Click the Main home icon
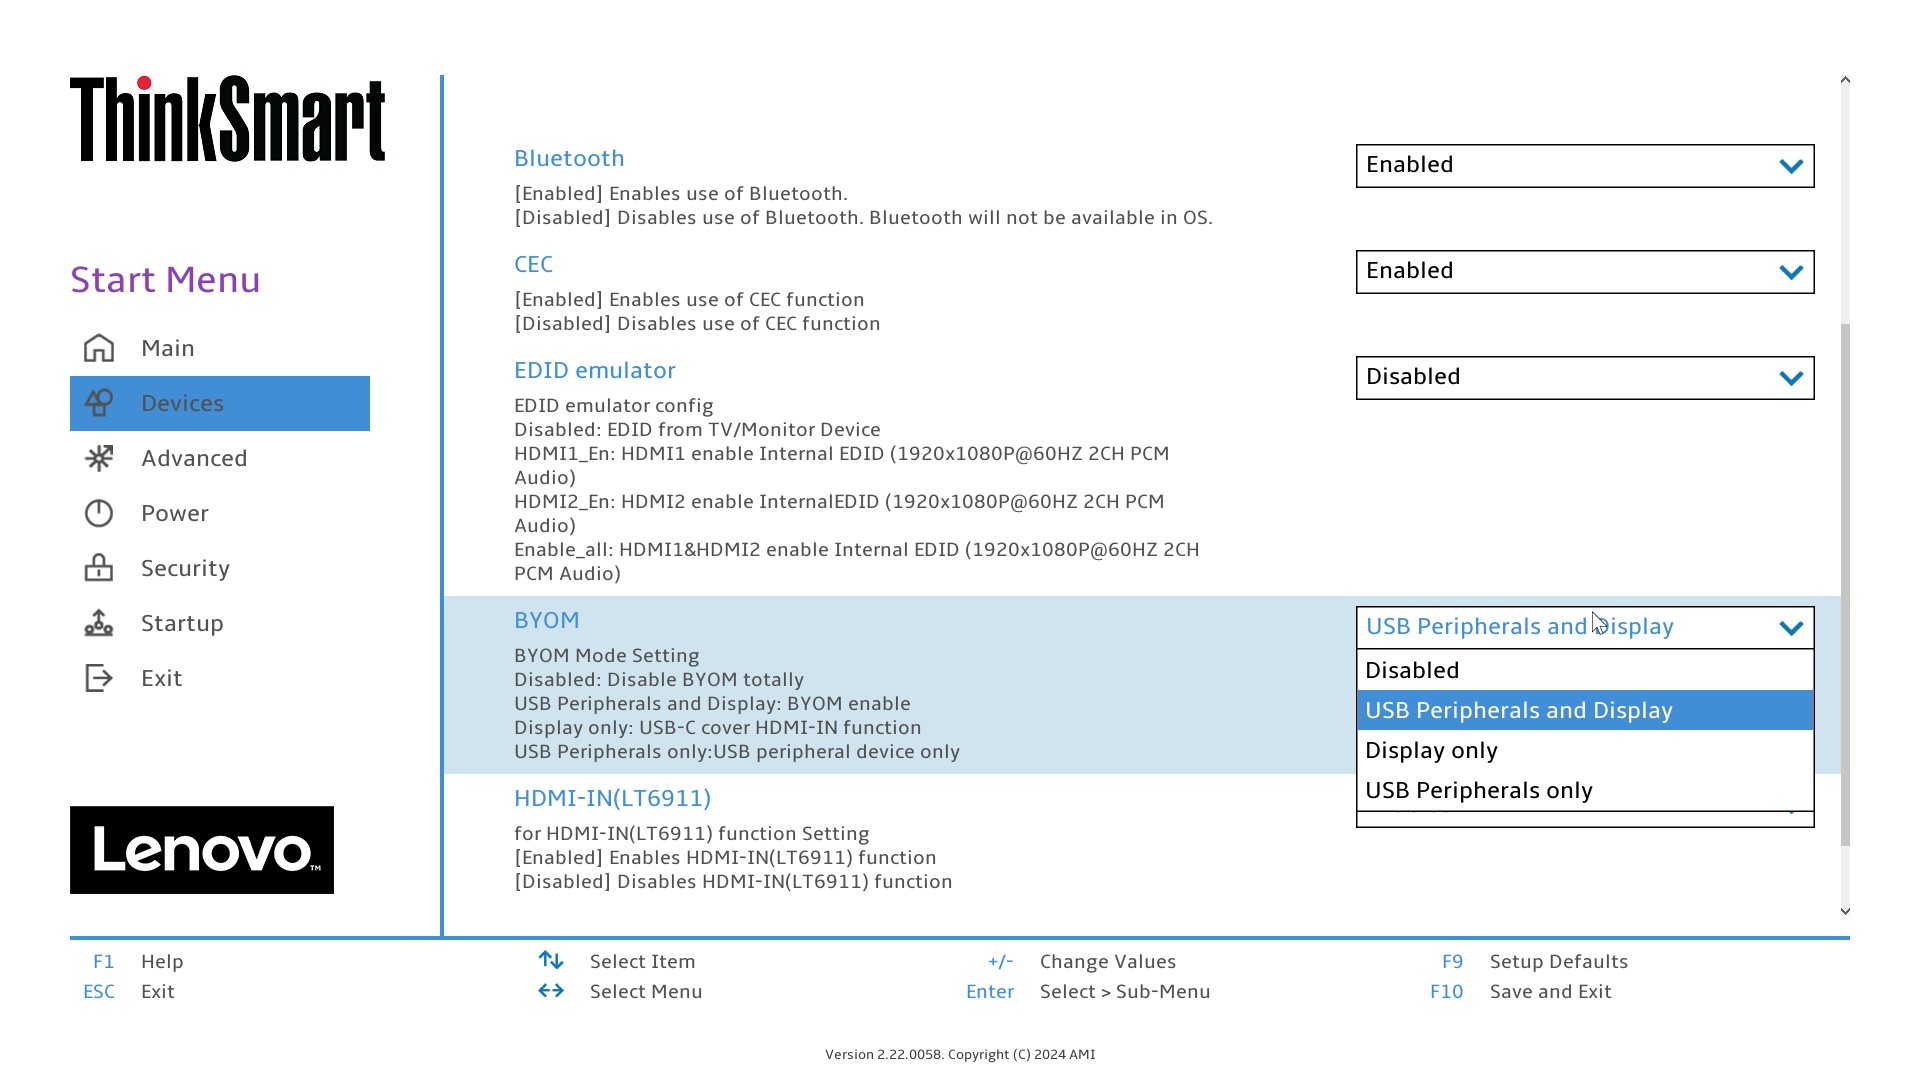Screen dimensions: 1920x1080 coord(99,348)
